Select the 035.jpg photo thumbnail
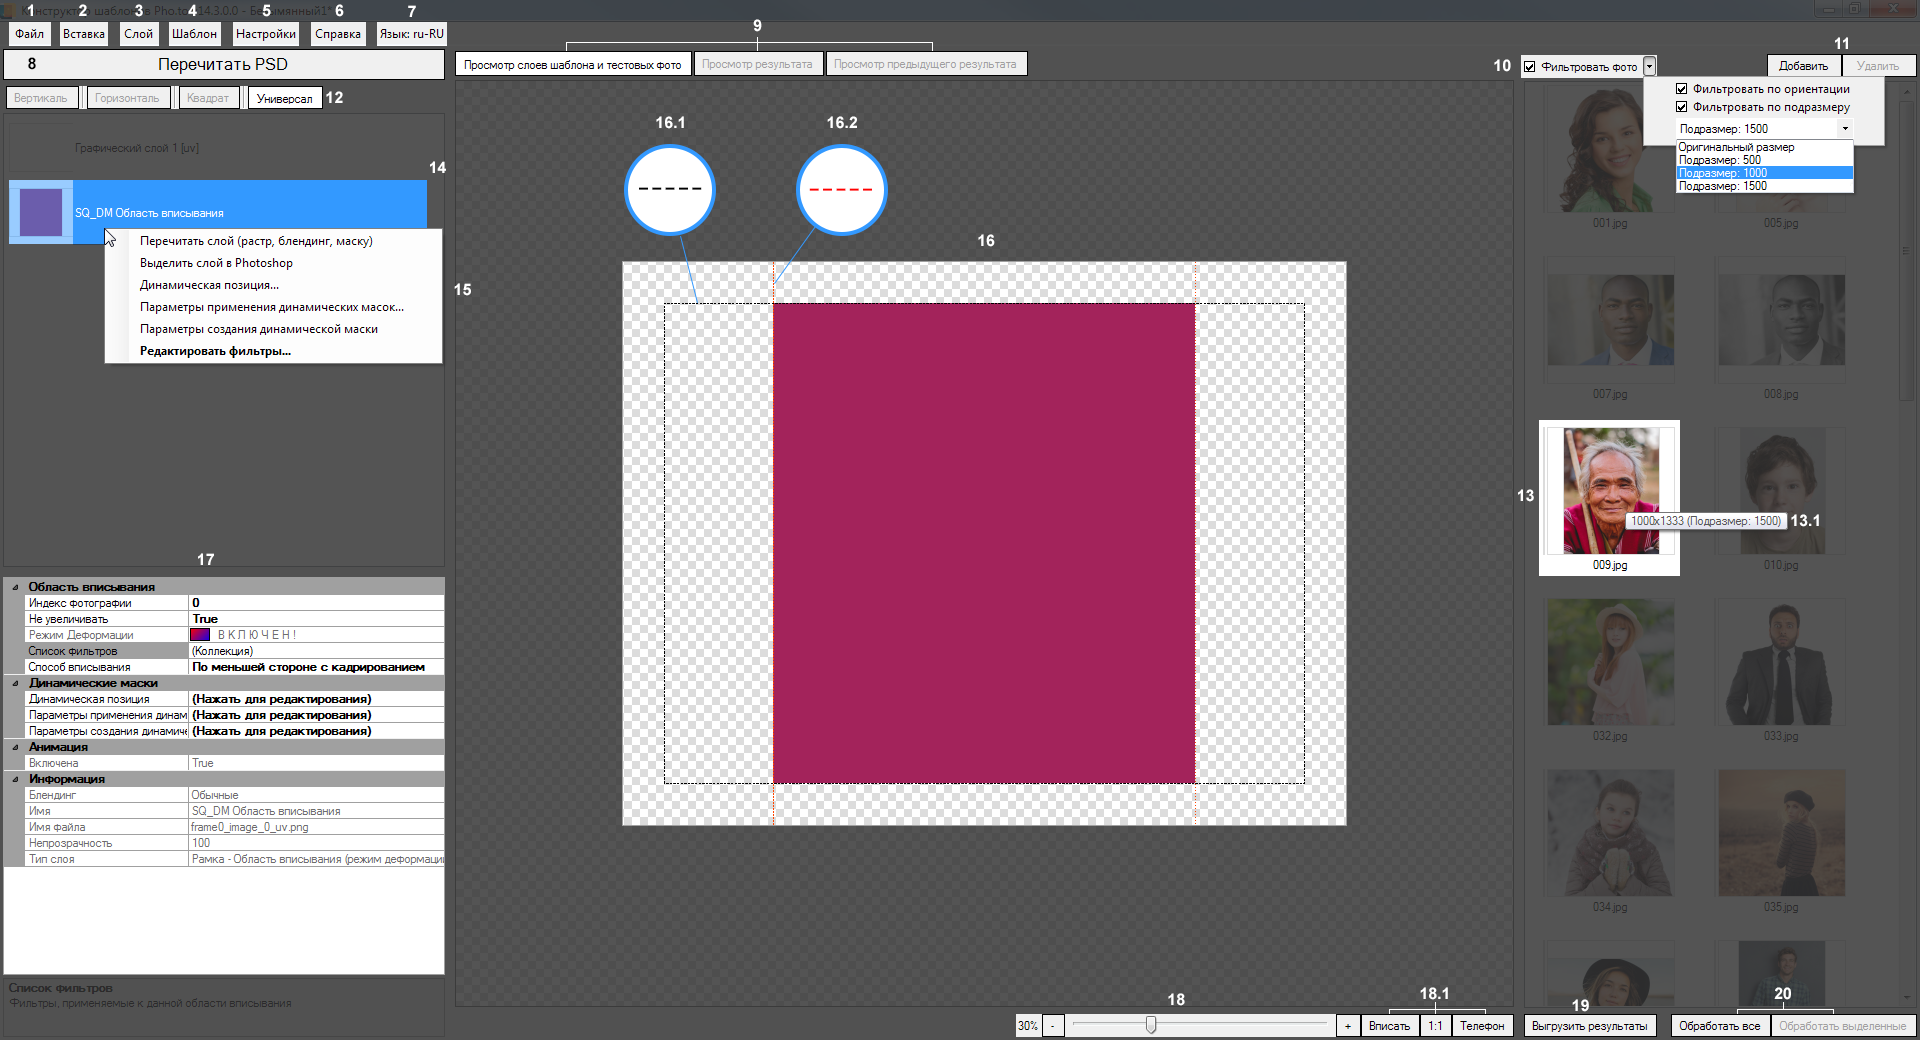 tap(1781, 833)
